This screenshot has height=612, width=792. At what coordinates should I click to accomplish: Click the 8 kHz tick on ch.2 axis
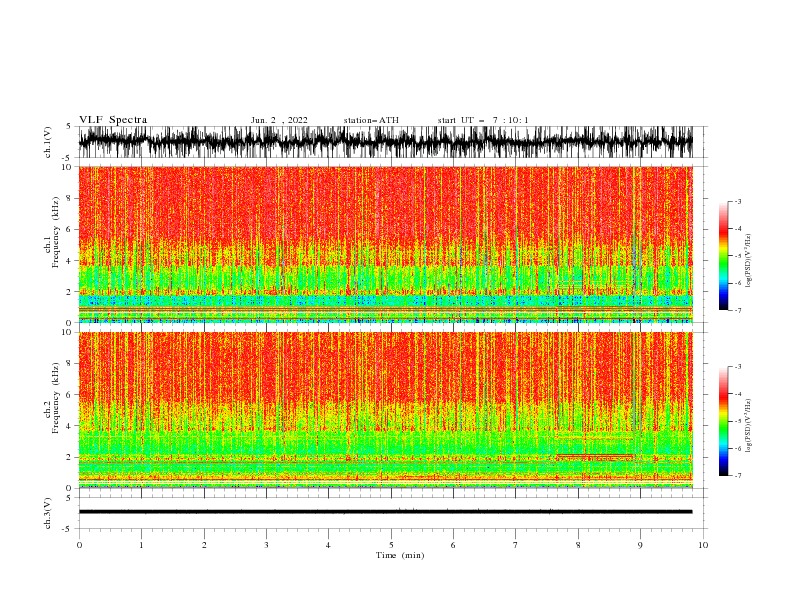69,364
